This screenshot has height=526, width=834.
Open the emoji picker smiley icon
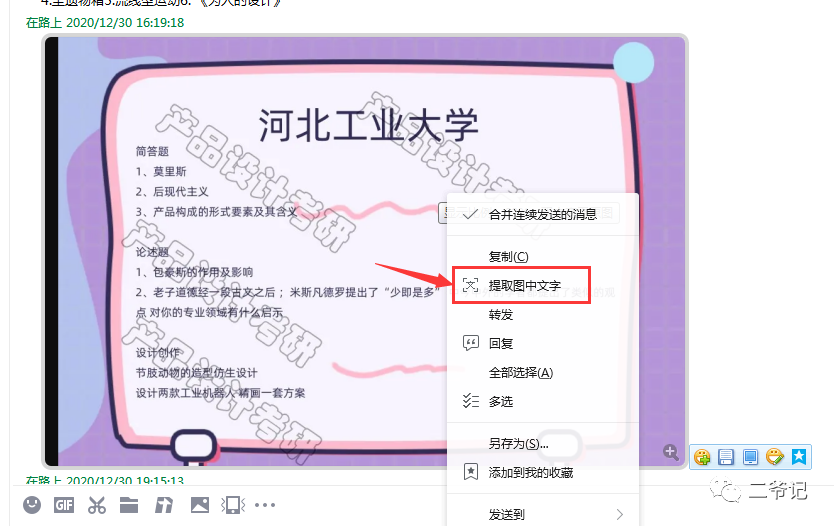point(32,505)
